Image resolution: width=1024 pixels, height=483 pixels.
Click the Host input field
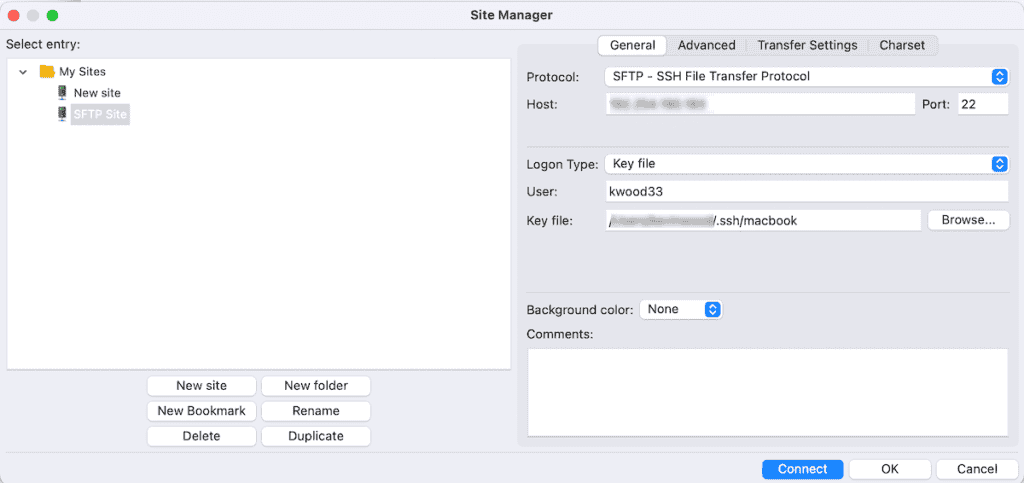(760, 104)
